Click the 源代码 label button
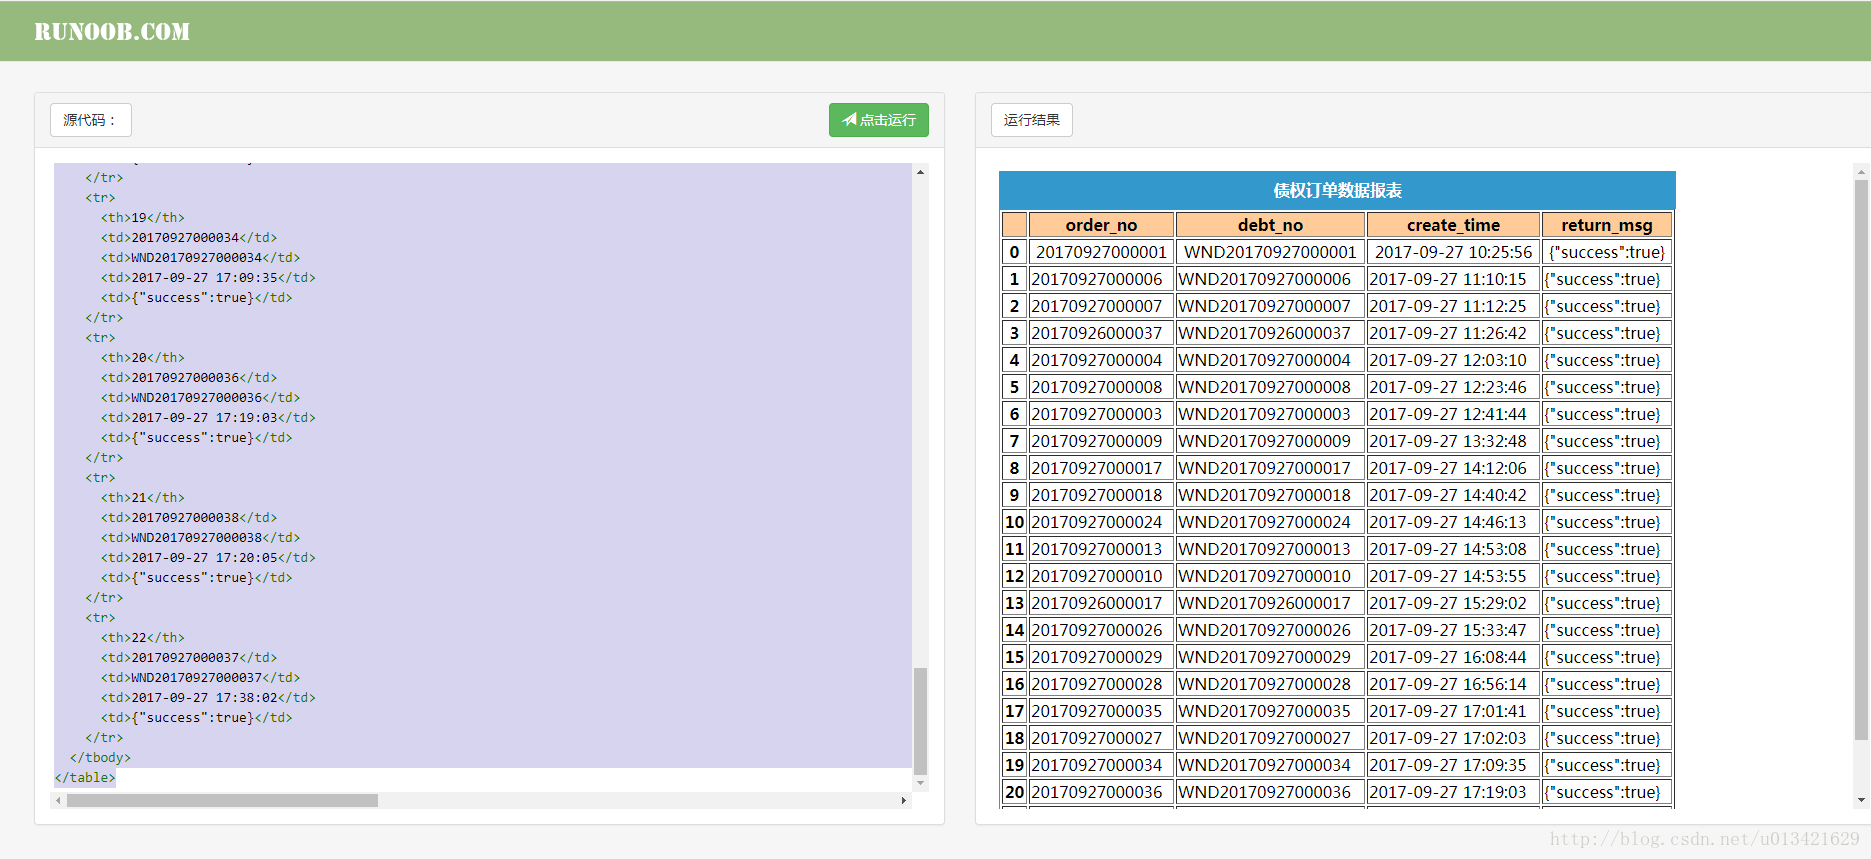Screen dimensions: 1871x859 point(90,120)
